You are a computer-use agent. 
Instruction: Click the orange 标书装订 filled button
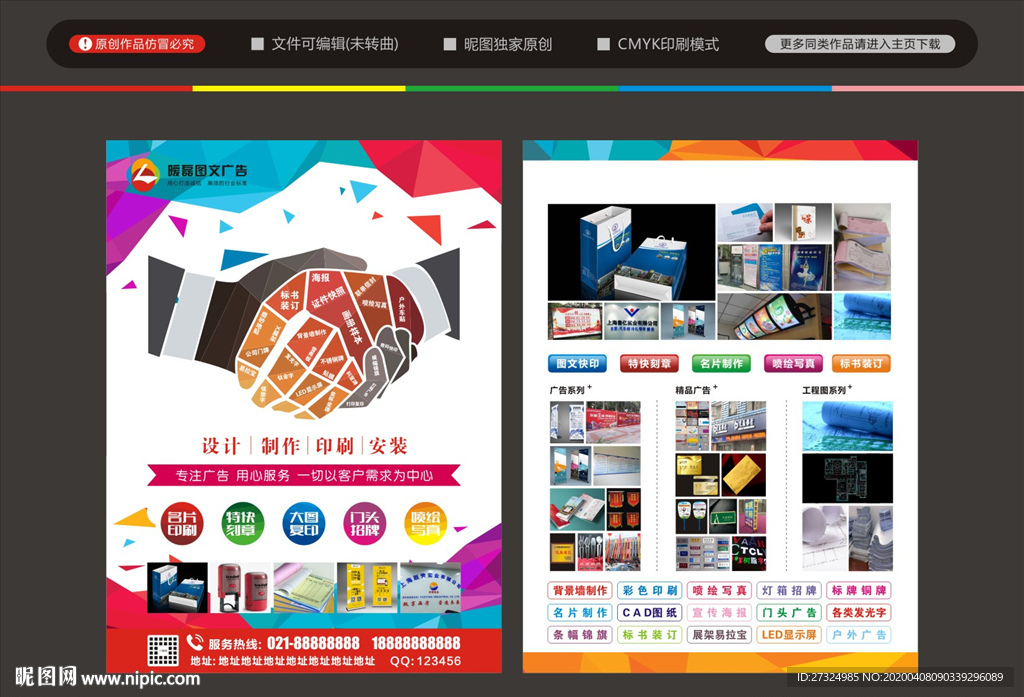point(861,363)
